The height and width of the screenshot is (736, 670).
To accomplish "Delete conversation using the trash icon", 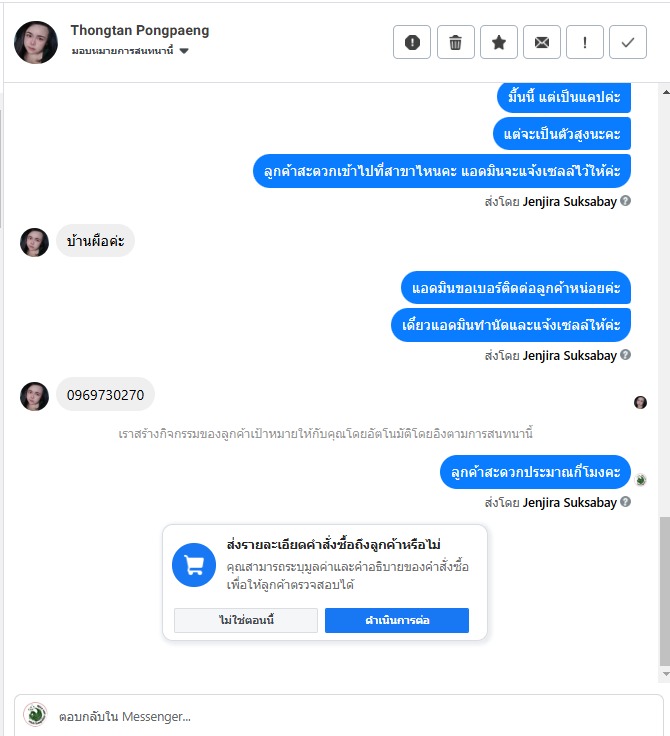I will pos(455,42).
